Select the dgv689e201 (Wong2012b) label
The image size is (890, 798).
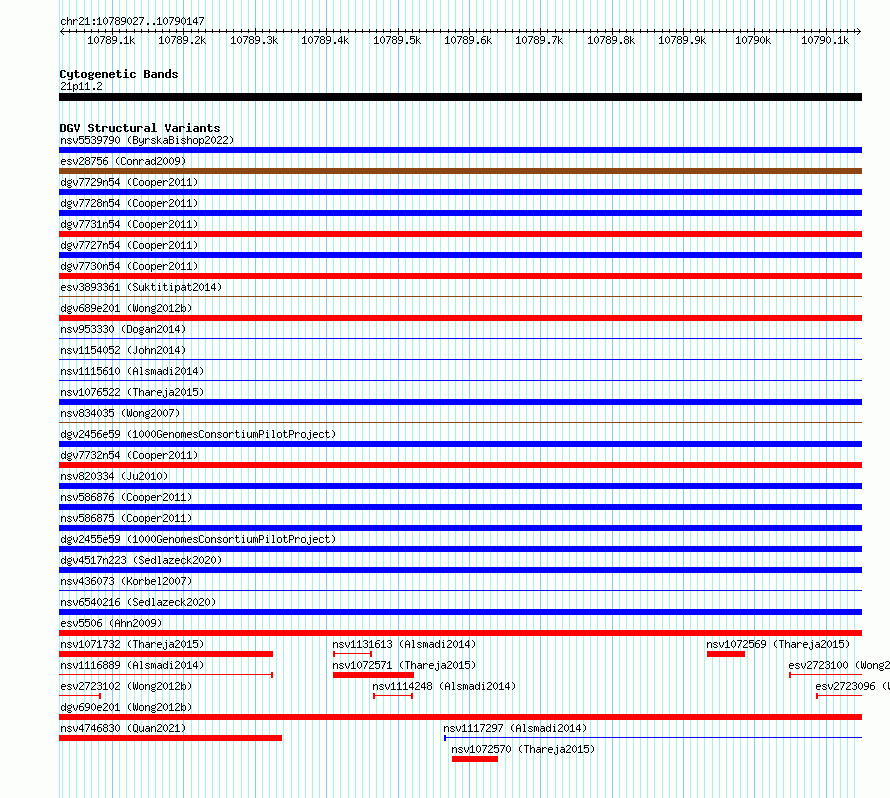click(126, 308)
